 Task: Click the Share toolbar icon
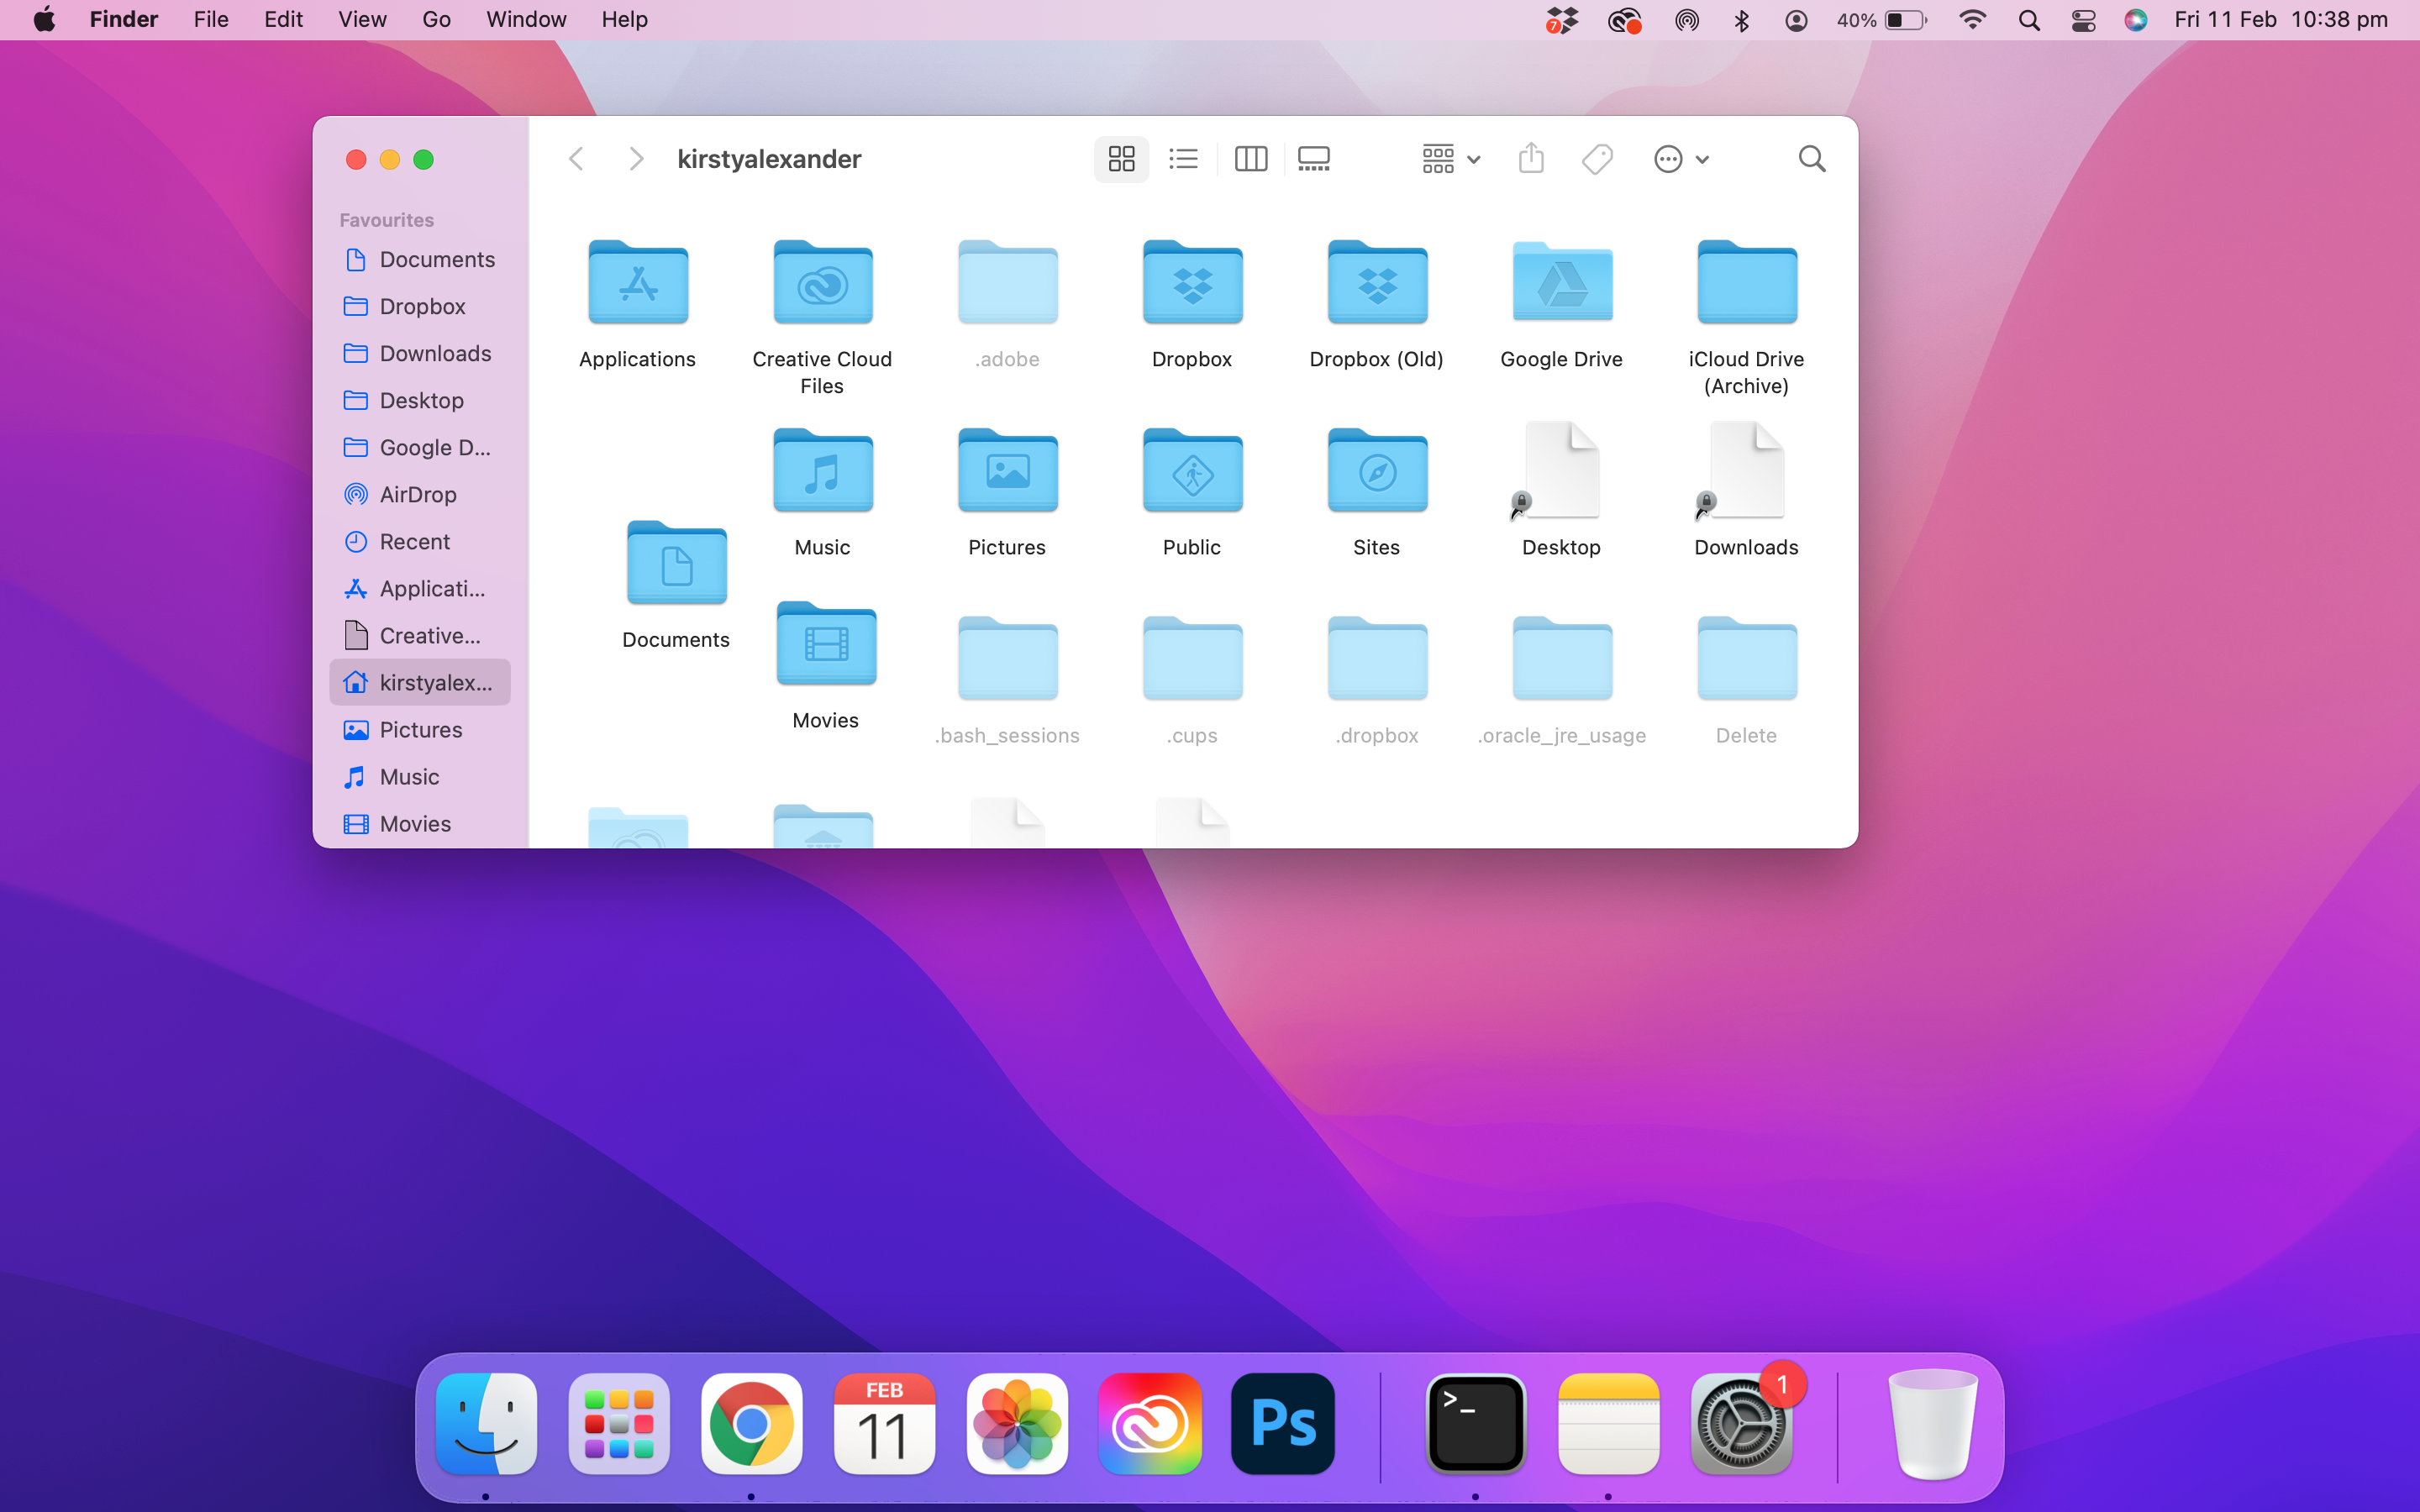coord(1531,159)
